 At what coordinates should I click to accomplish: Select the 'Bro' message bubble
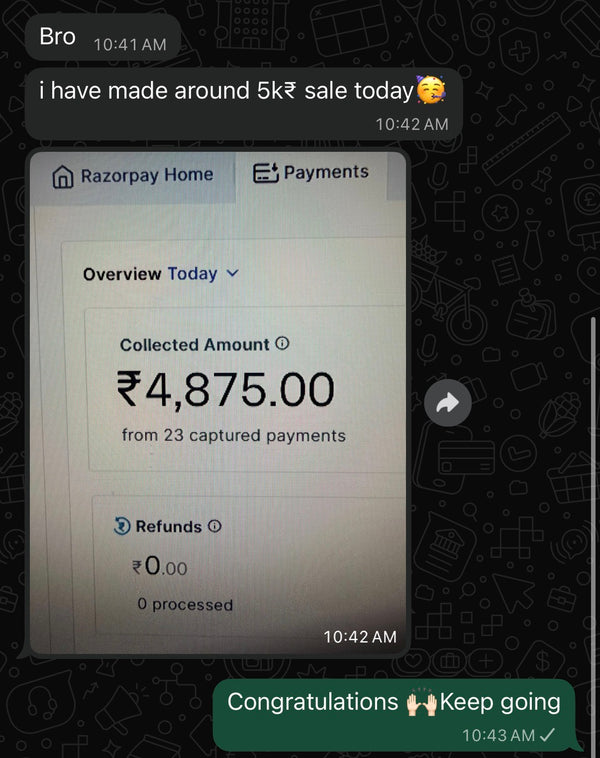(102, 38)
